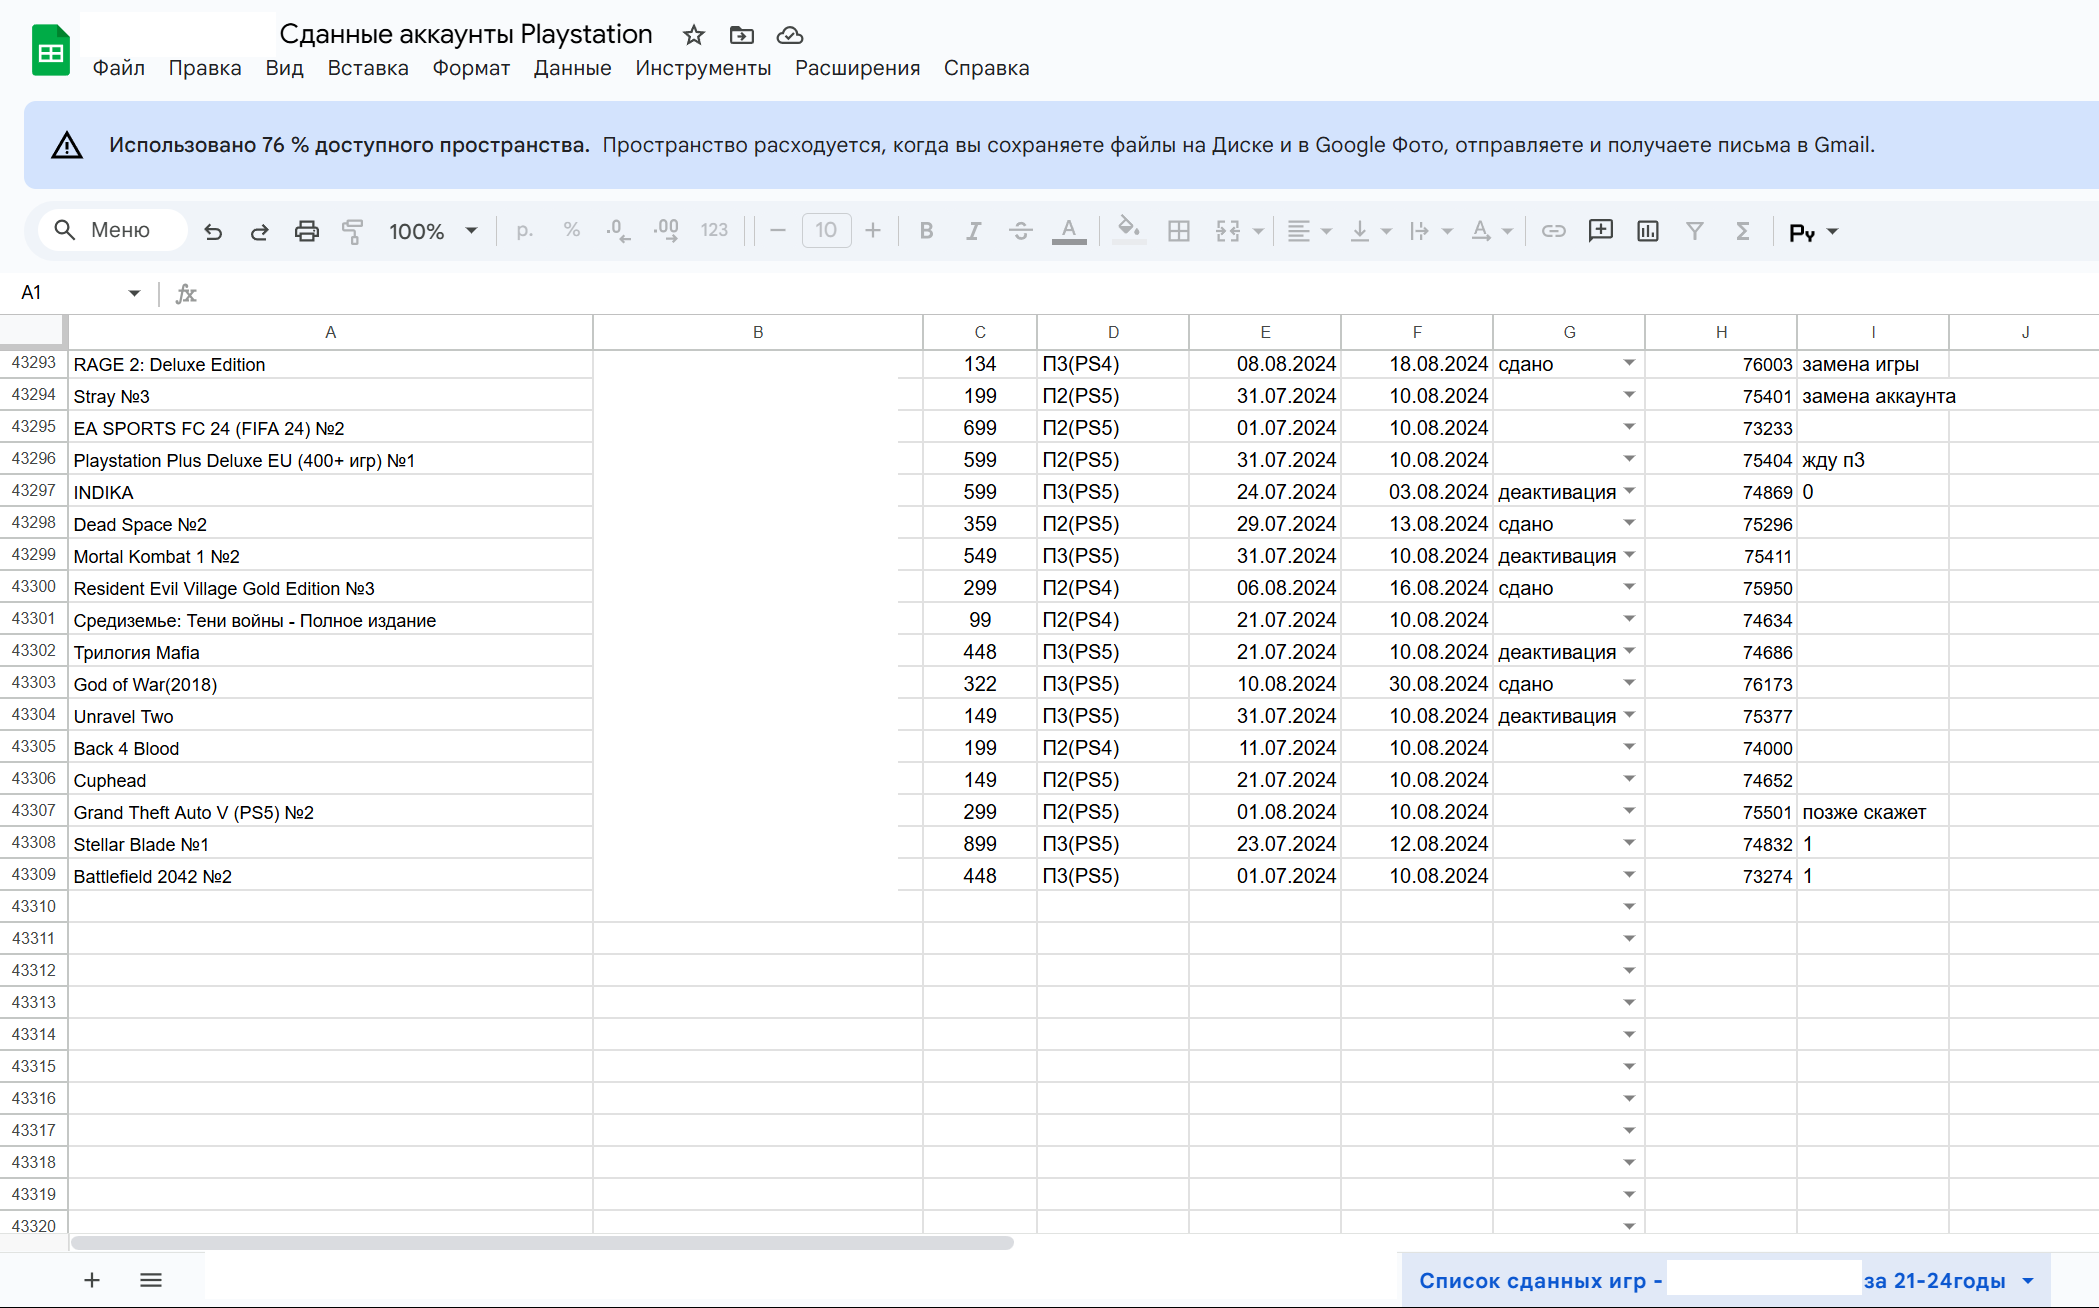Image resolution: width=2099 pixels, height=1308 pixels.
Task: Insert a link with chain icon
Action: click(x=1553, y=231)
